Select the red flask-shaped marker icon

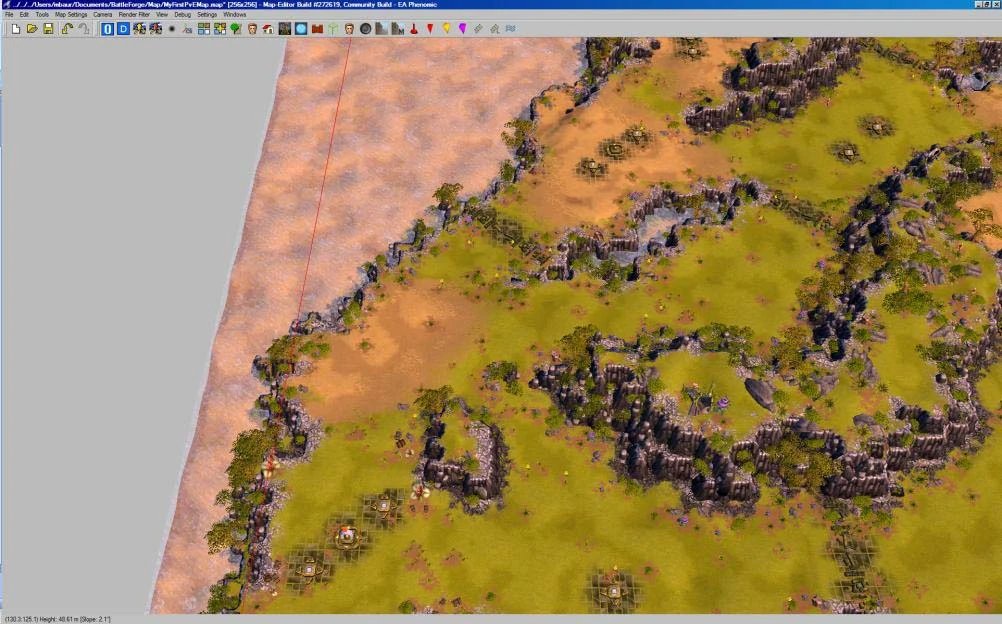point(414,29)
